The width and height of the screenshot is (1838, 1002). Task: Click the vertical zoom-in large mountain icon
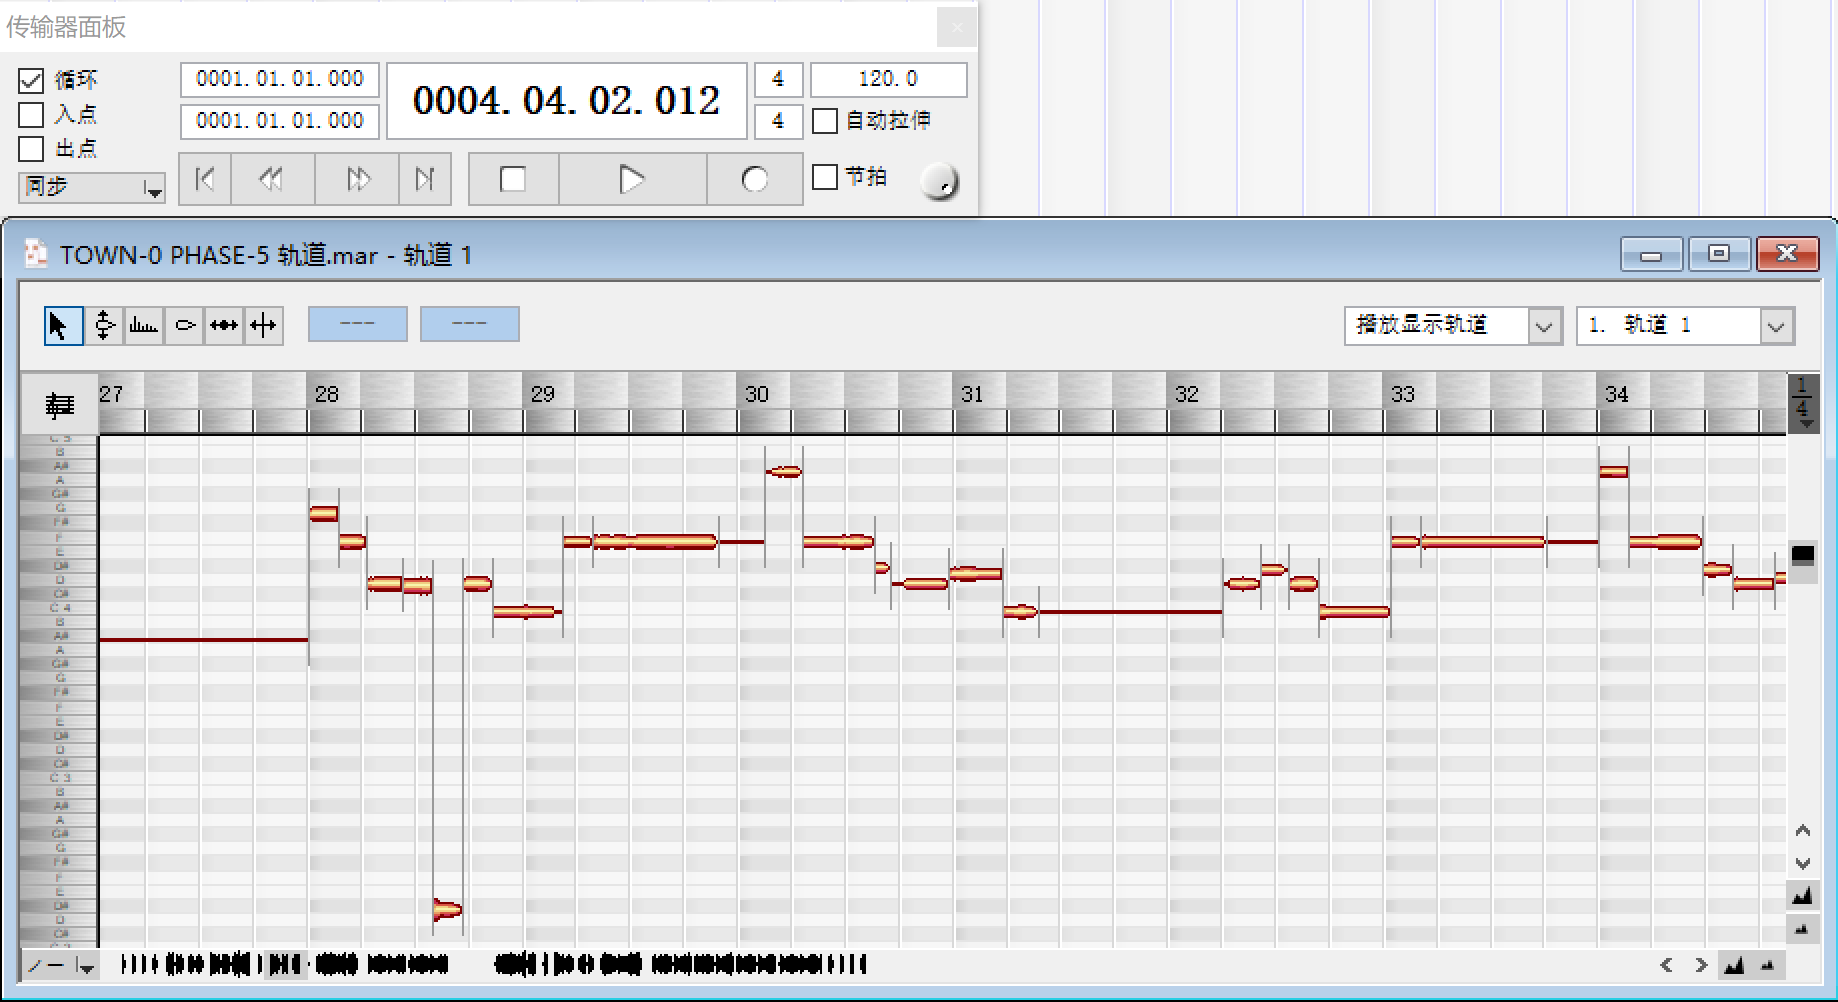[x=1802, y=896]
